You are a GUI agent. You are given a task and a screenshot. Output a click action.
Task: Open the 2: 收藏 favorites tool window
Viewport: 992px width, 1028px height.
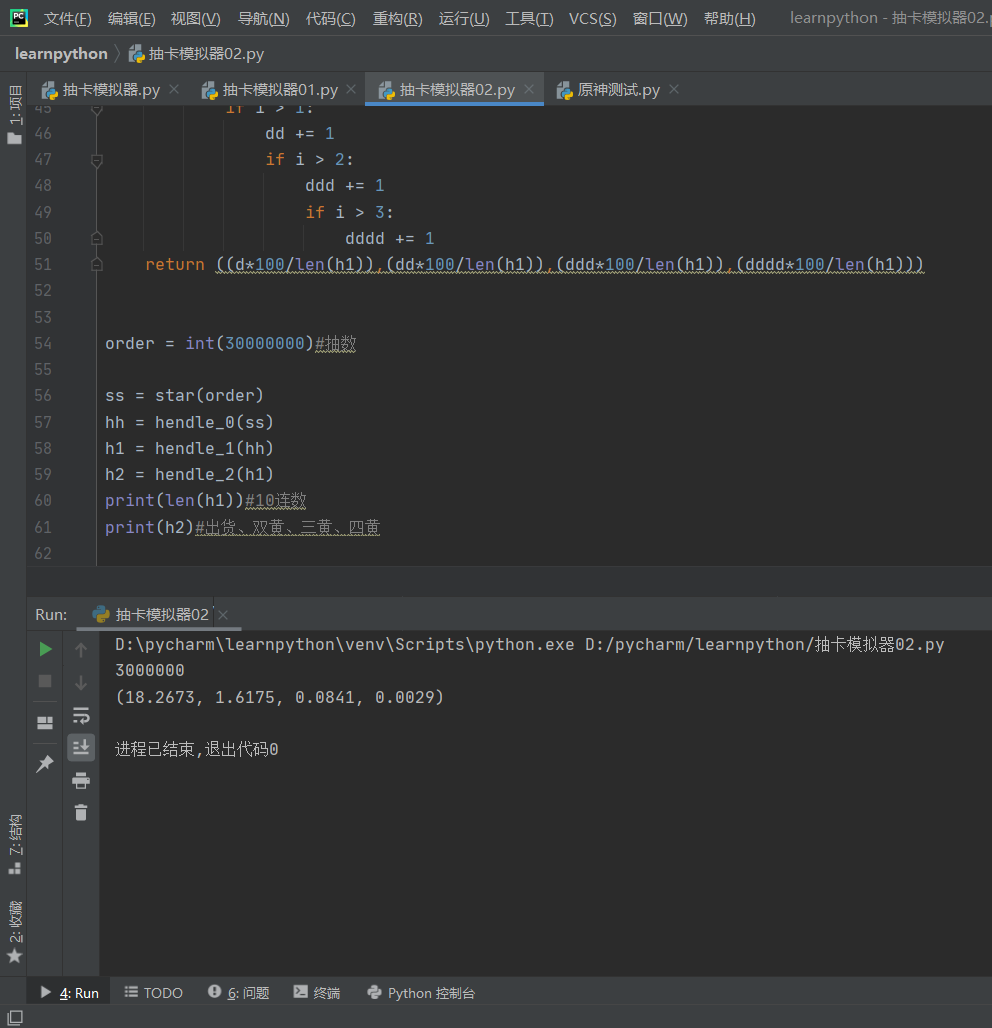[14, 932]
